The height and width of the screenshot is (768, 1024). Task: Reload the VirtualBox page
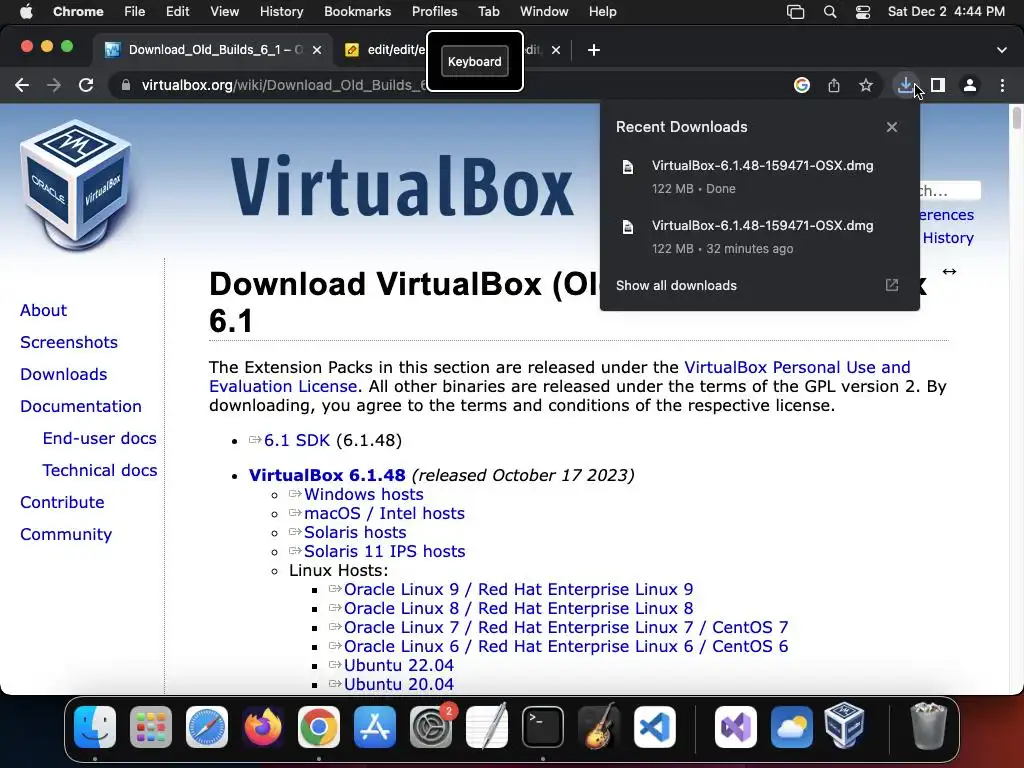click(x=86, y=85)
